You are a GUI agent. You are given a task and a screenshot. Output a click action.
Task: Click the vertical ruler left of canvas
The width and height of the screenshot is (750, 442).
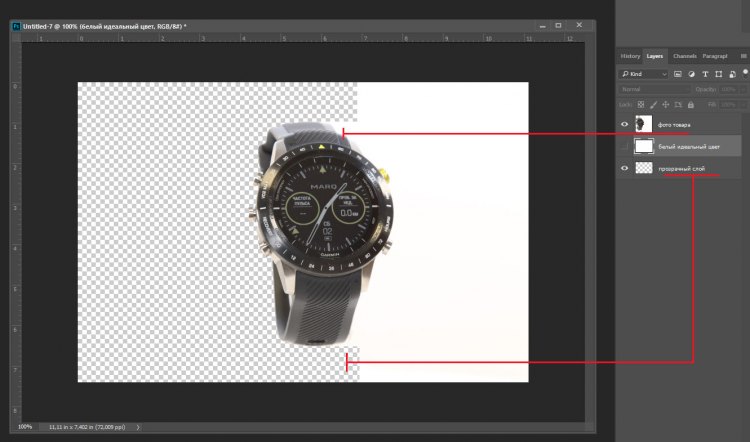(x=16, y=232)
